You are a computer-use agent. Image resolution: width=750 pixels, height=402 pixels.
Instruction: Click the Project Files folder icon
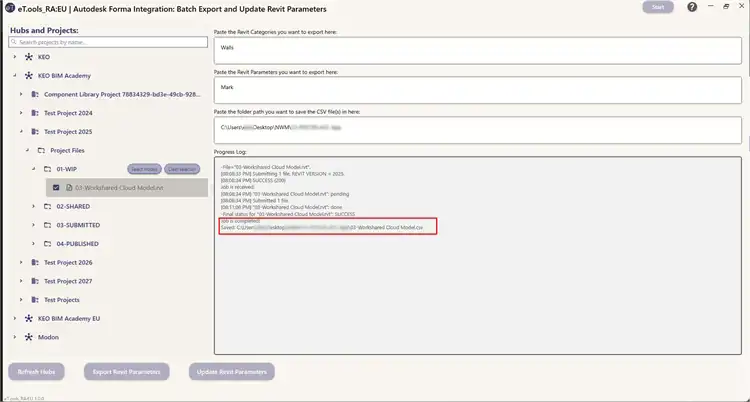click(x=41, y=150)
